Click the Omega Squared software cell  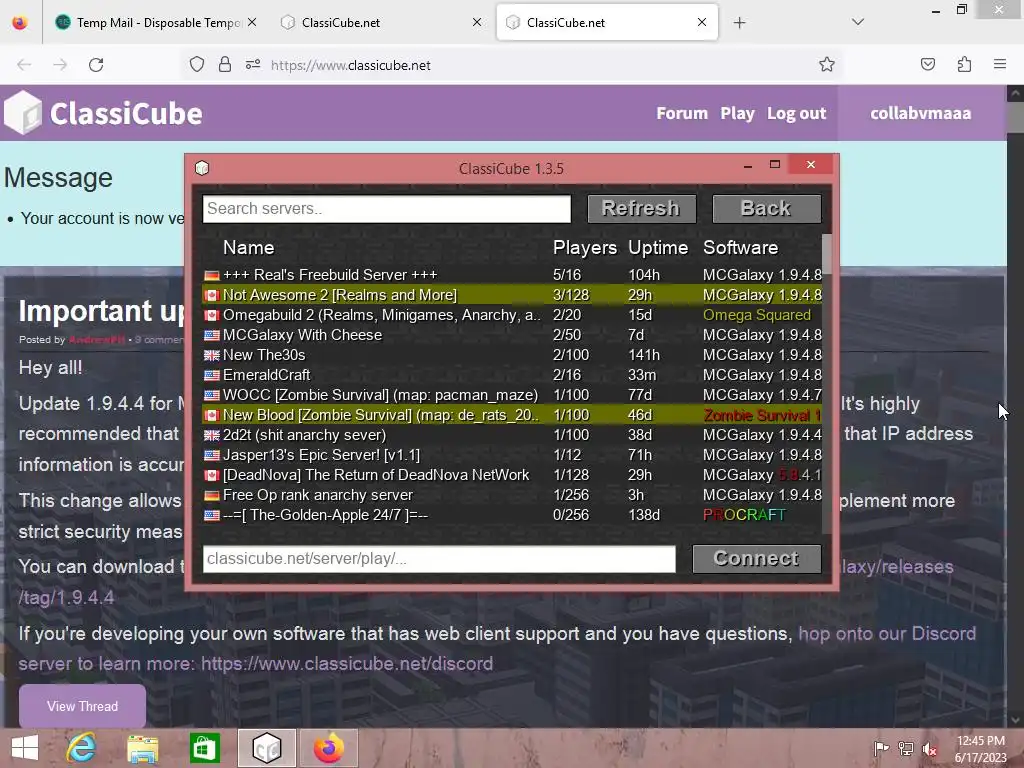(757, 315)
